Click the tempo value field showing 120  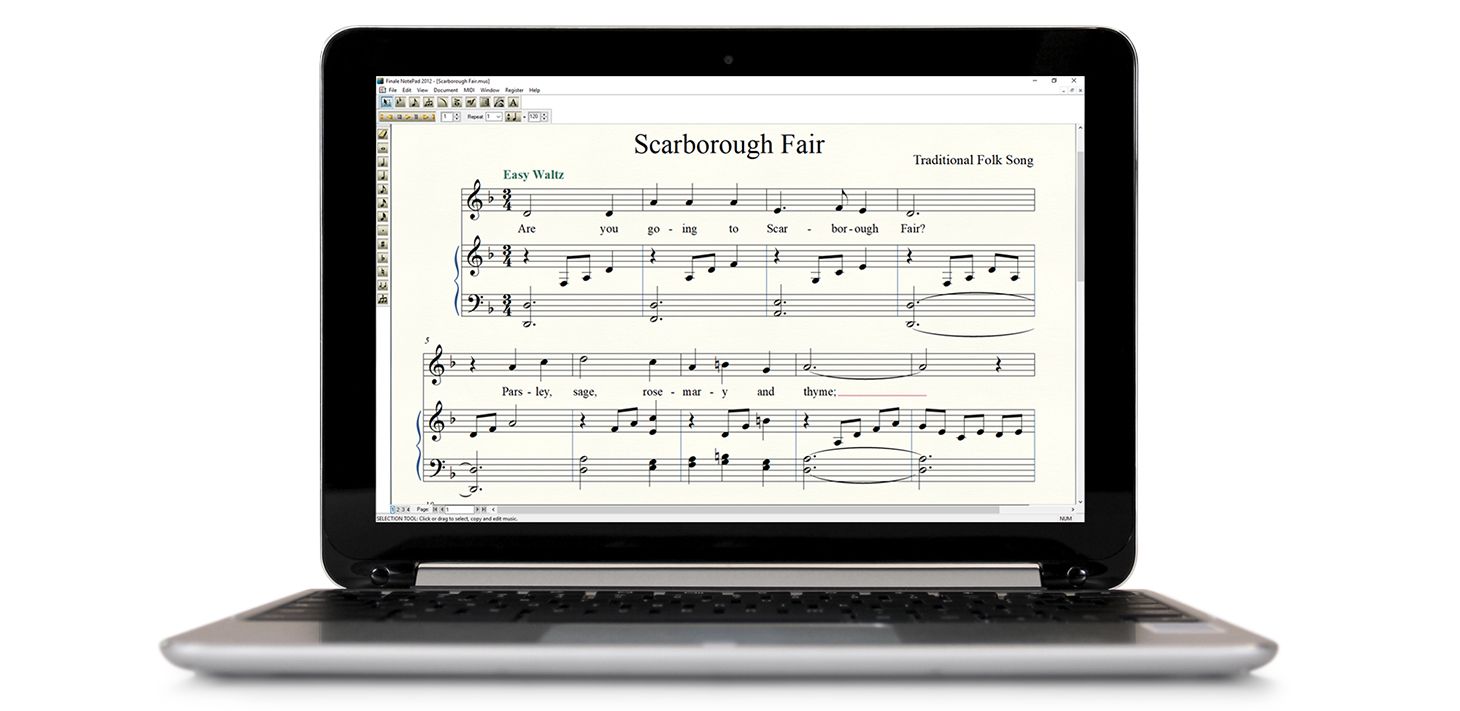point(534,117)
